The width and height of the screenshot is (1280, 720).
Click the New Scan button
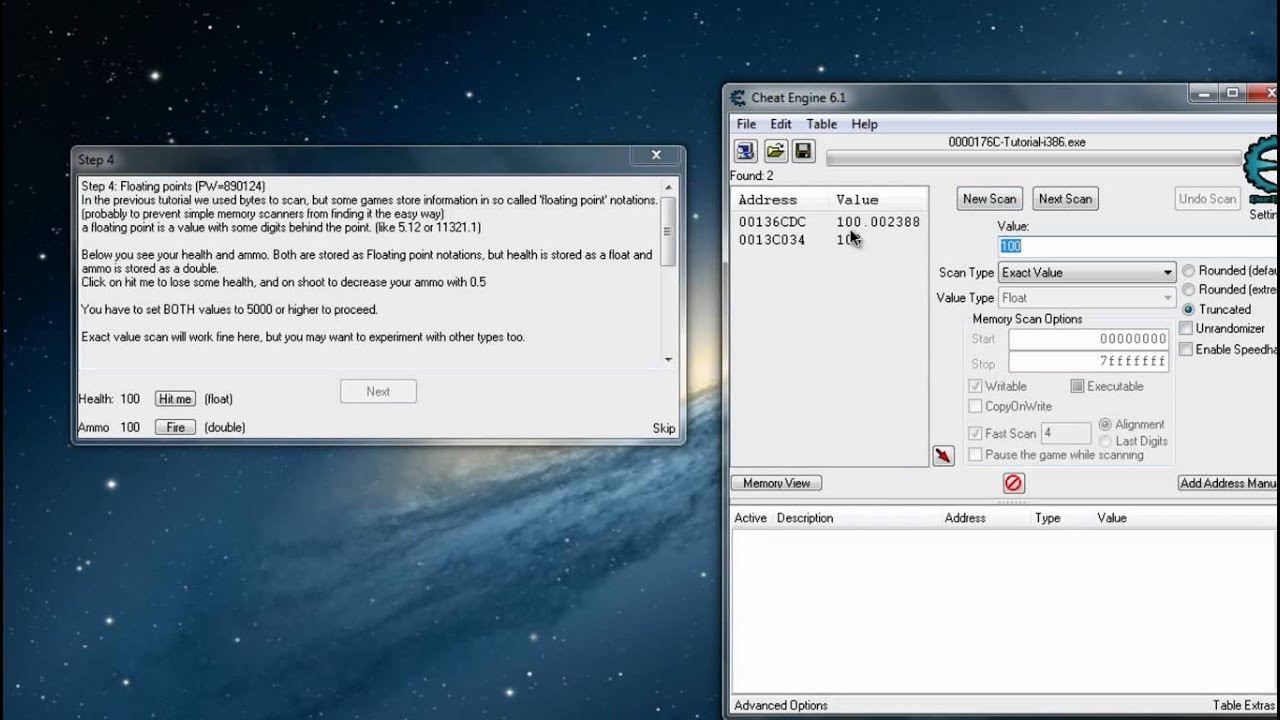click(989, 199)
